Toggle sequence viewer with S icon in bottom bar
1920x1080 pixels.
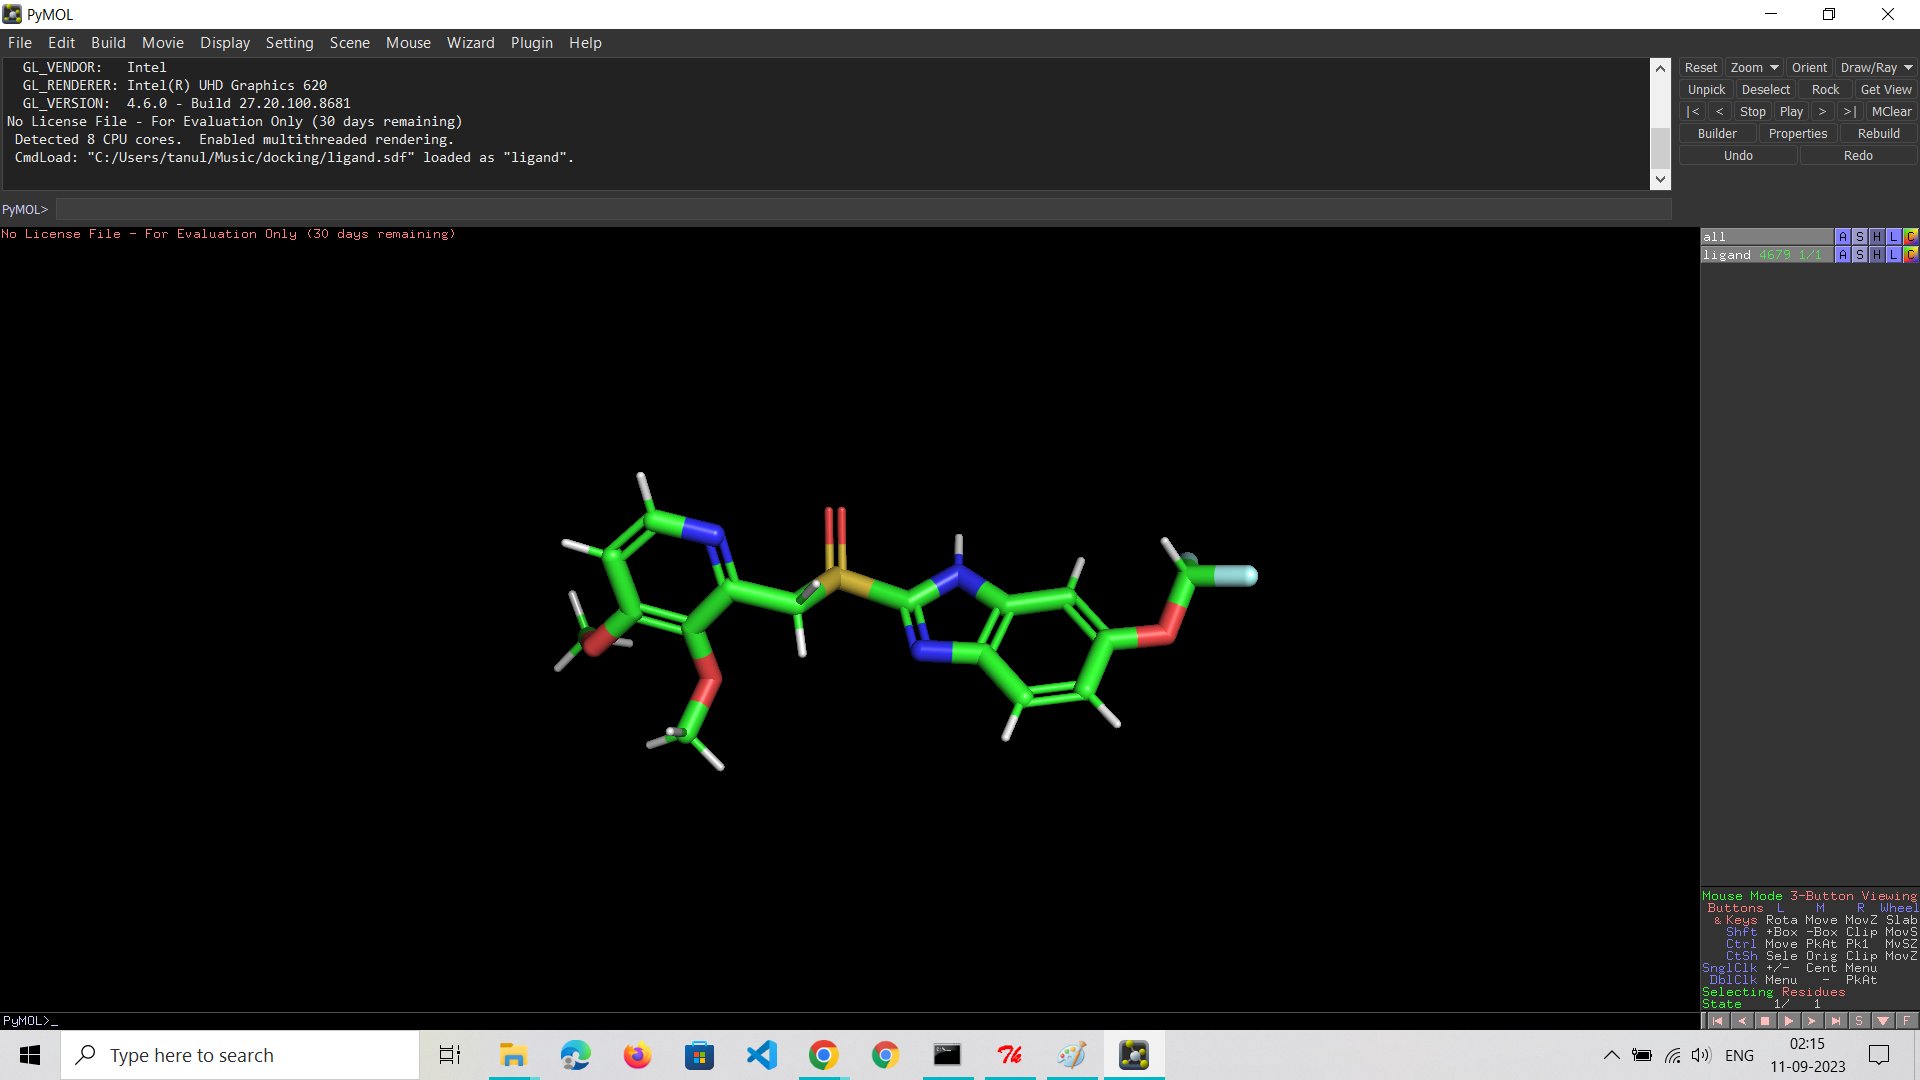tap(1859, 1021)
